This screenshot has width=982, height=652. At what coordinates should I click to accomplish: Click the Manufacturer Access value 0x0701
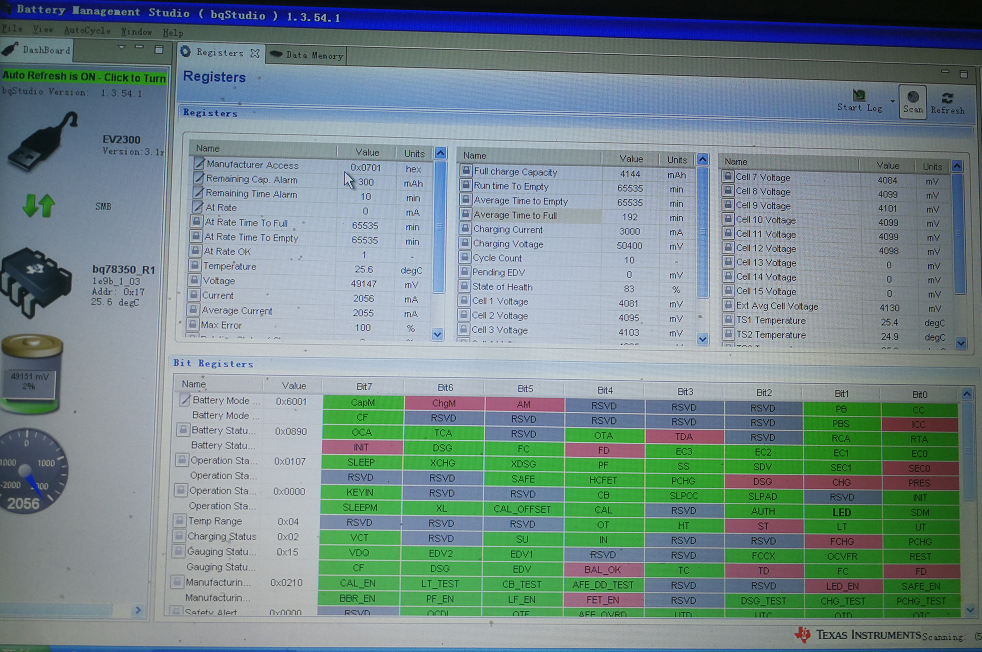366,167
